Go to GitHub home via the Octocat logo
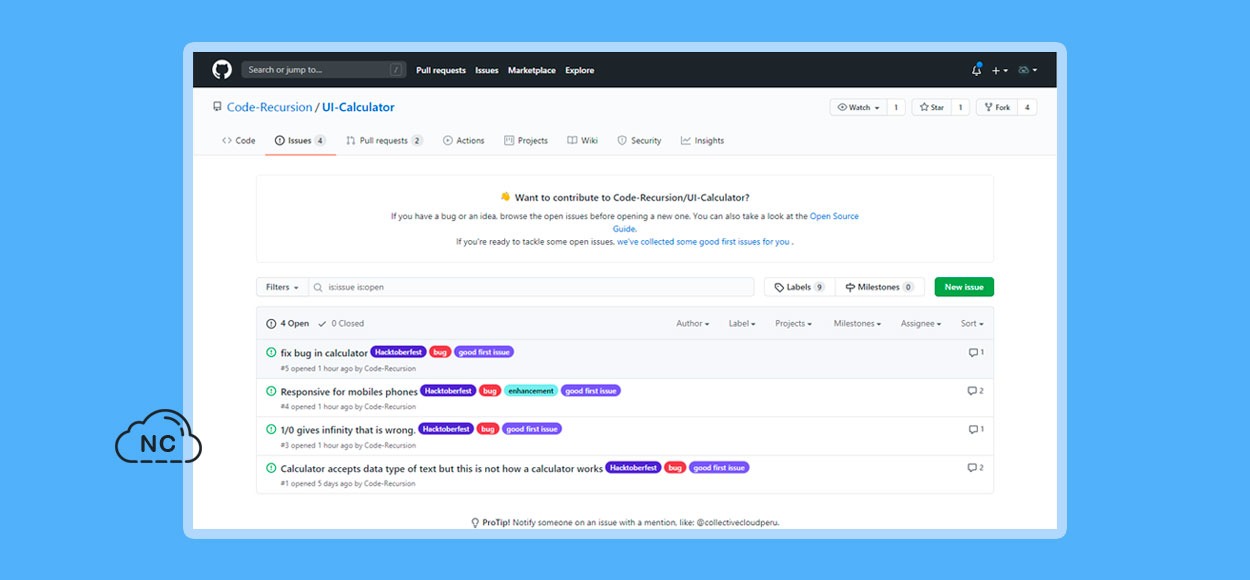This screenshot has height=580, width=1250. click(x=222, y=70)
